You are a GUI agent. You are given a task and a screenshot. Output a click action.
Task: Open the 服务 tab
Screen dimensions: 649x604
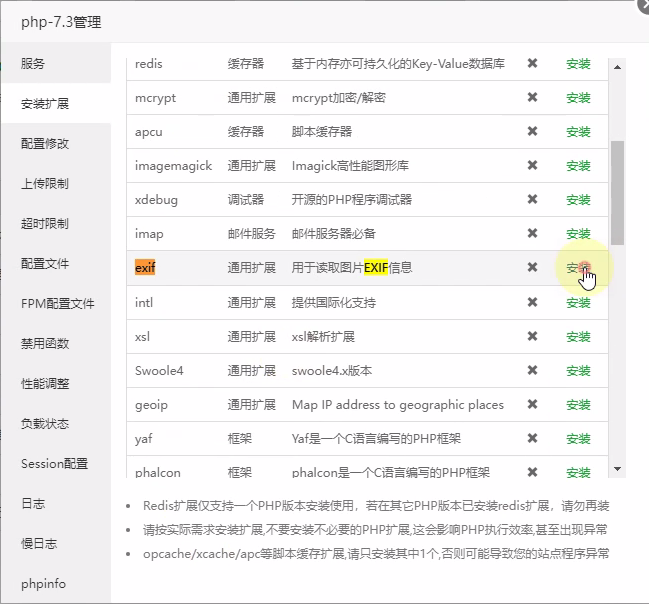(56, 63)
